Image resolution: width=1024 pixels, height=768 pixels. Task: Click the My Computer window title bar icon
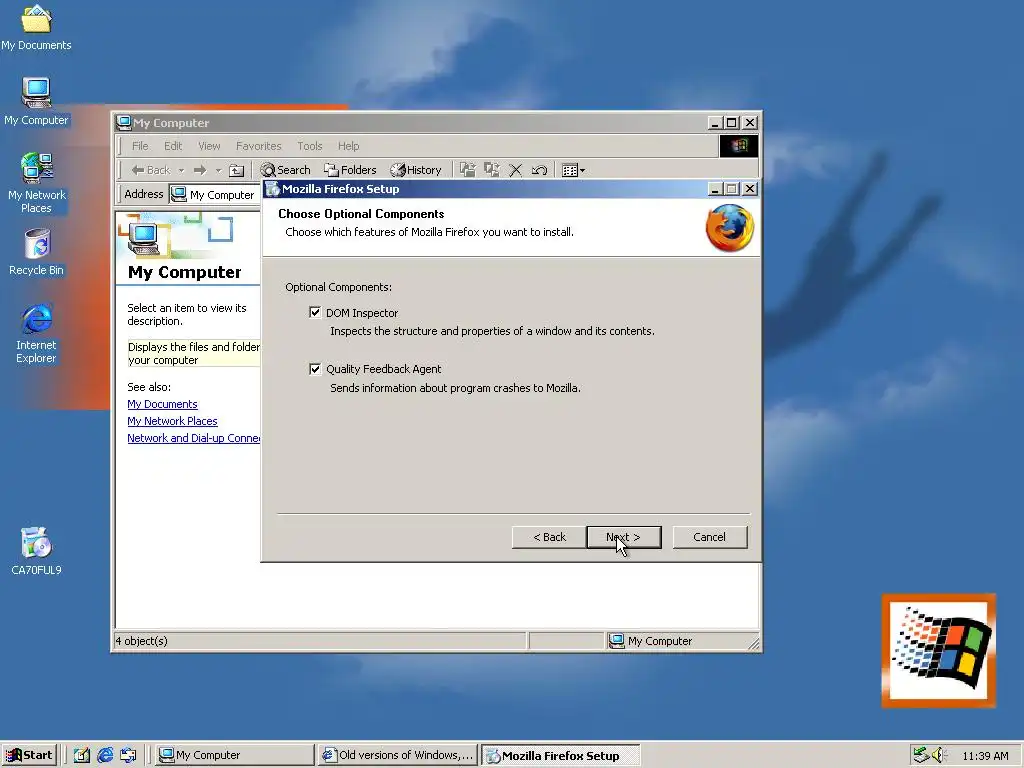point(123,123)
